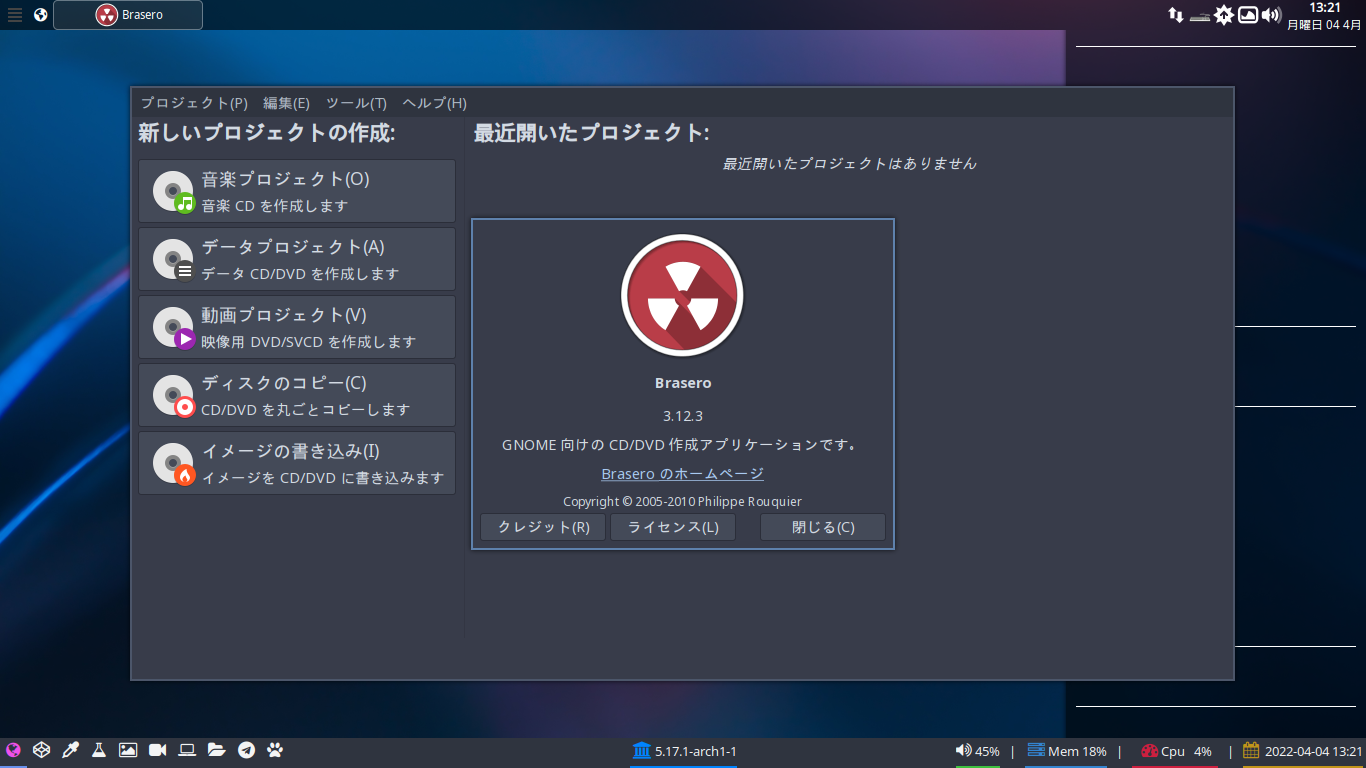Click the Brasero taskbar window button
The width and height of the screenshot is (1366, 768).
click(x=128, y=15)
